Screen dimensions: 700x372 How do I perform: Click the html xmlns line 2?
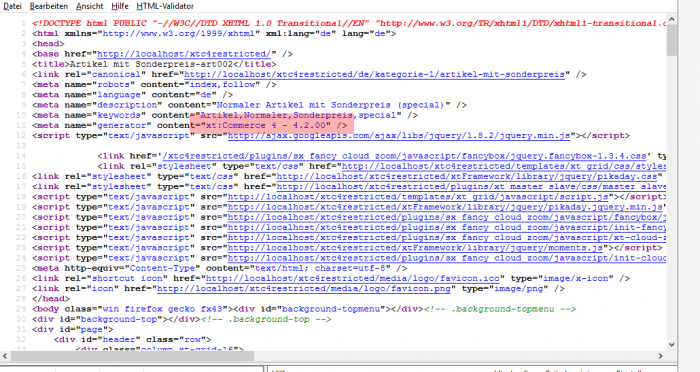pyautogui.click(x=214, y=33)
